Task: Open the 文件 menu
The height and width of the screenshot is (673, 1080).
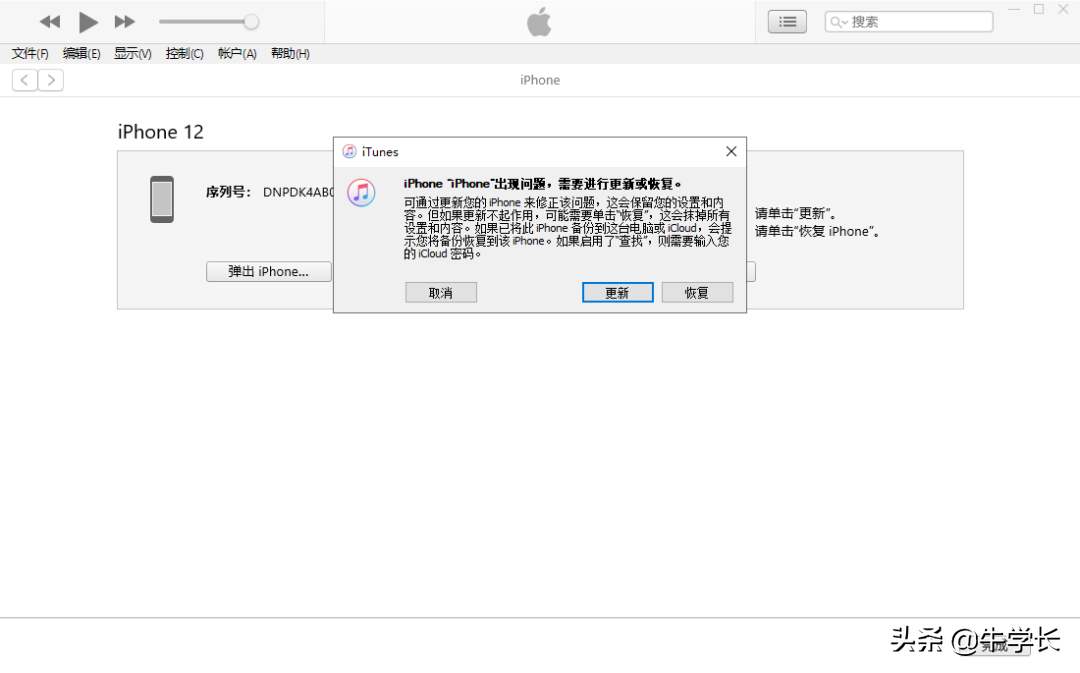Action: pyautogui.click(x=29, y=54)
